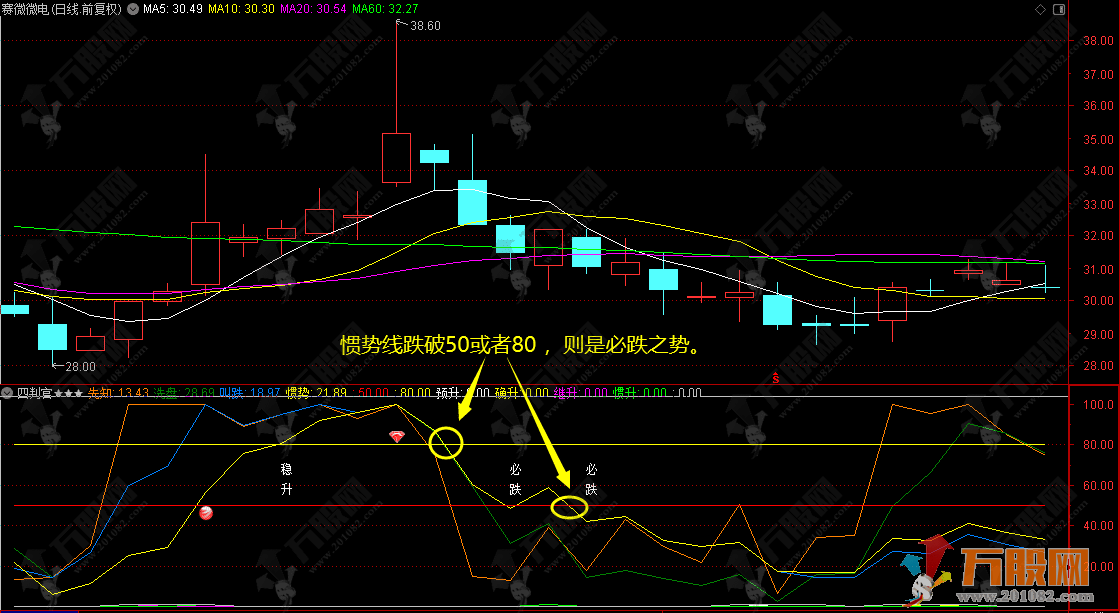Click the 32.00 price axis label
Image resolution: width=1120 pixels, height=613 pixels.
1098,236
